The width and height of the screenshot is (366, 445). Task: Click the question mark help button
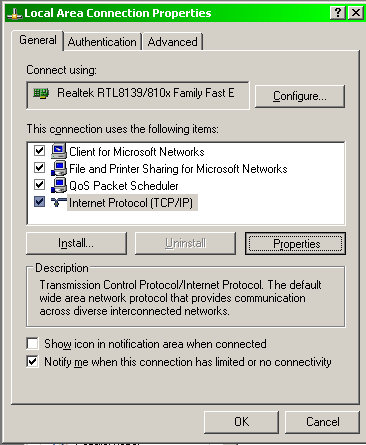click(338, 13)
